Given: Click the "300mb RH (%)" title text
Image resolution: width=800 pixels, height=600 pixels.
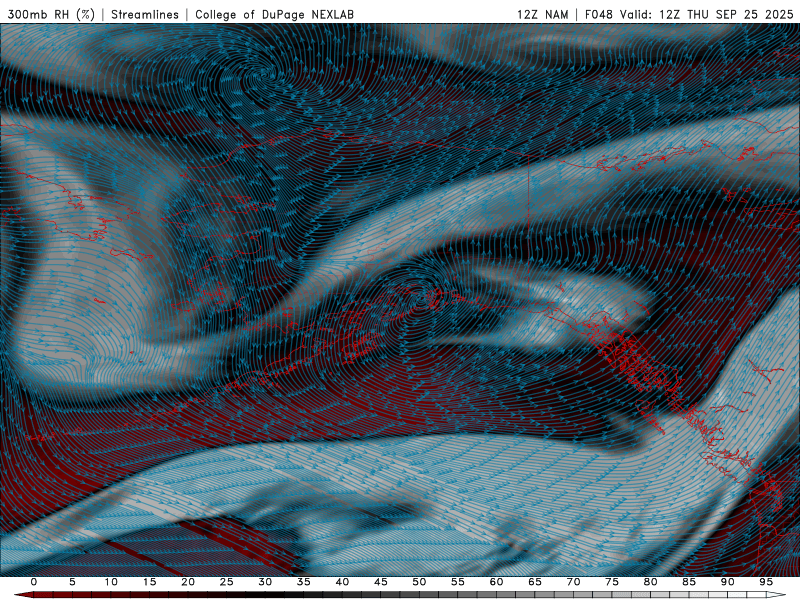Looking at the screenshot, I should [51, 14].
